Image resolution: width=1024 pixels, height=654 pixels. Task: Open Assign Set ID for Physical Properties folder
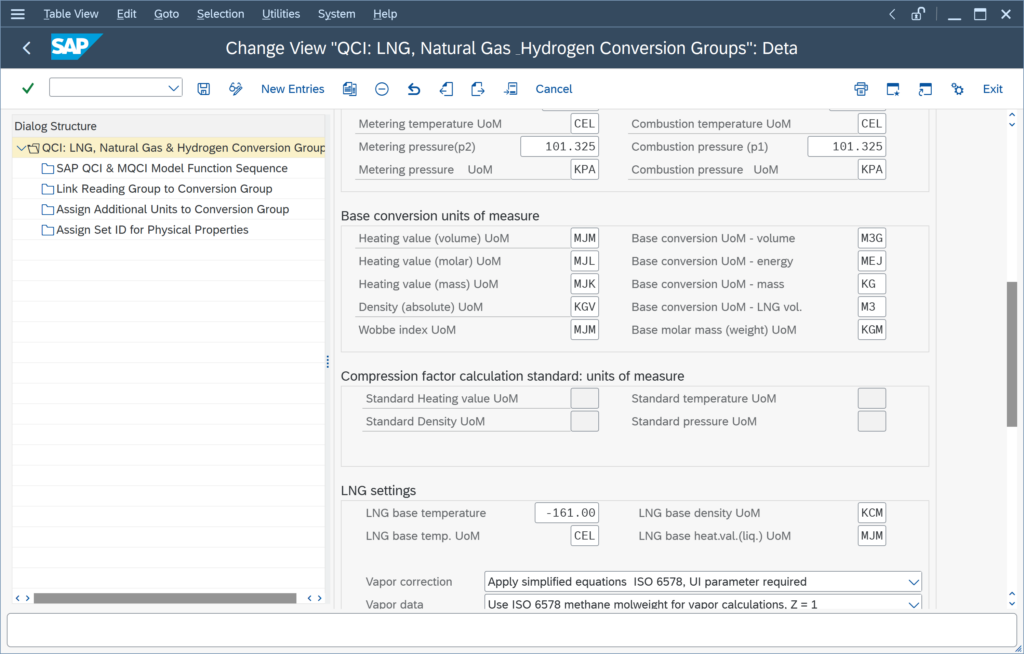[152, 230]
